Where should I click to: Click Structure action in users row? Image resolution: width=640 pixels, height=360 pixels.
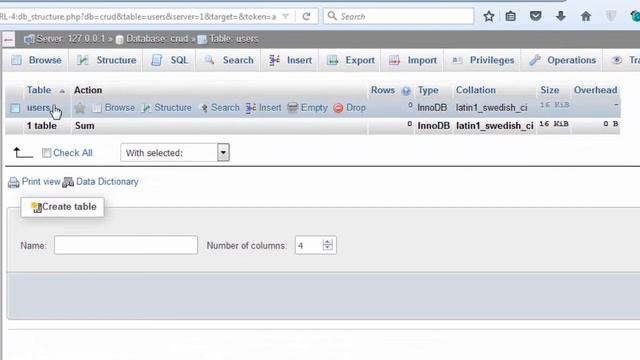[167, 108]
